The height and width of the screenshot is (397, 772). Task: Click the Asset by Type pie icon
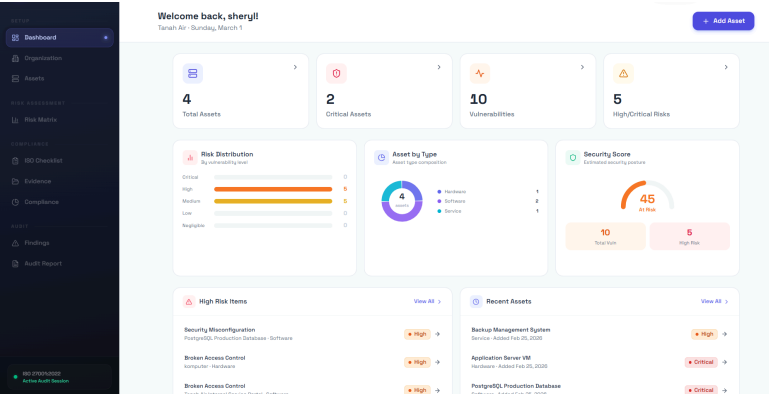pyautogui.click(x=382, y=158)
